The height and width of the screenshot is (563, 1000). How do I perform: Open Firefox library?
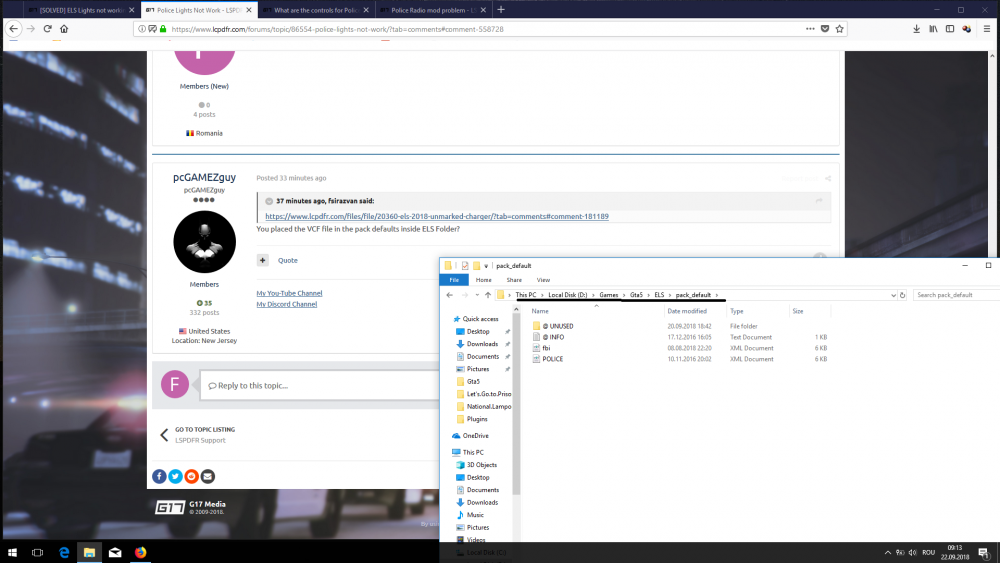click(x=933, y=29)
